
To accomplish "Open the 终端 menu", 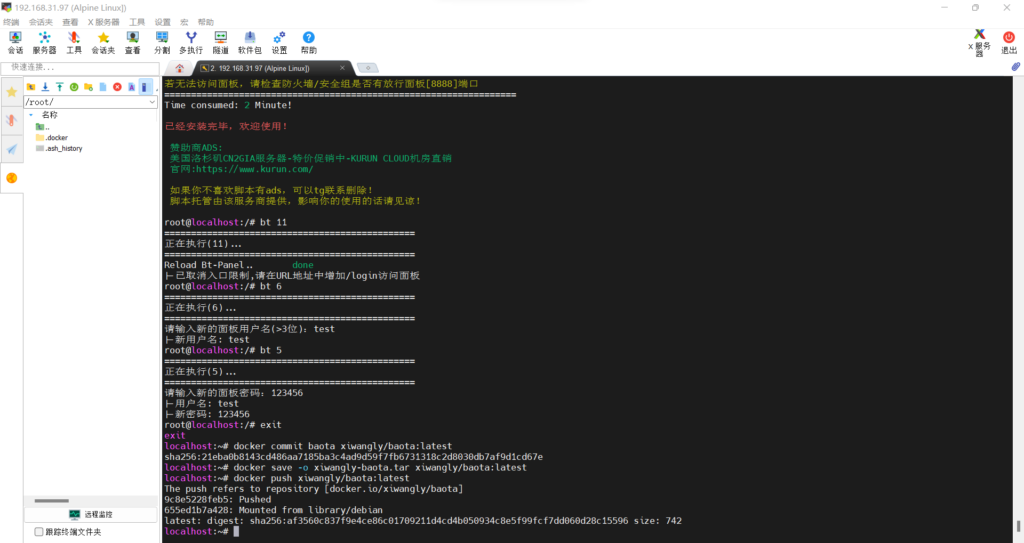I will point(11,22).
